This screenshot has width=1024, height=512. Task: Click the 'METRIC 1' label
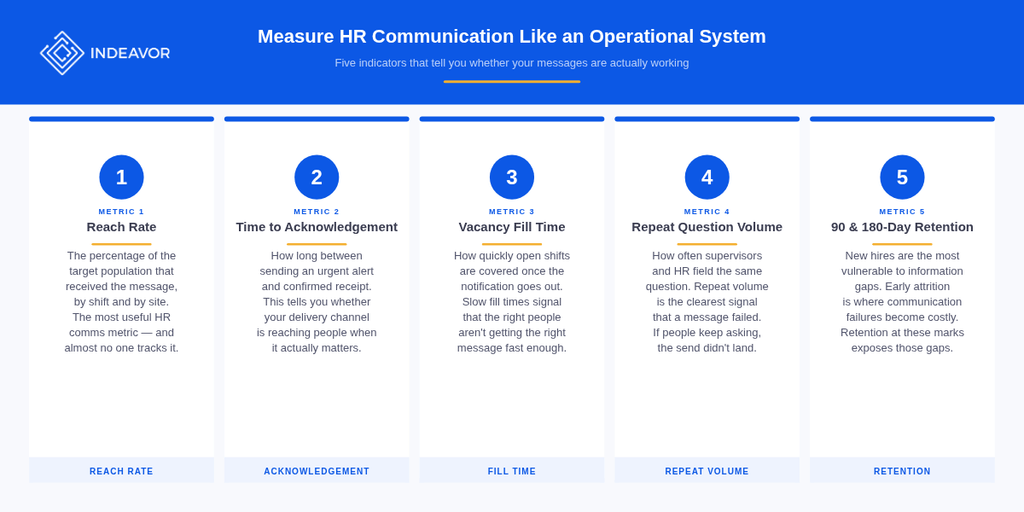pyautogui.click(x=121, y=212)
